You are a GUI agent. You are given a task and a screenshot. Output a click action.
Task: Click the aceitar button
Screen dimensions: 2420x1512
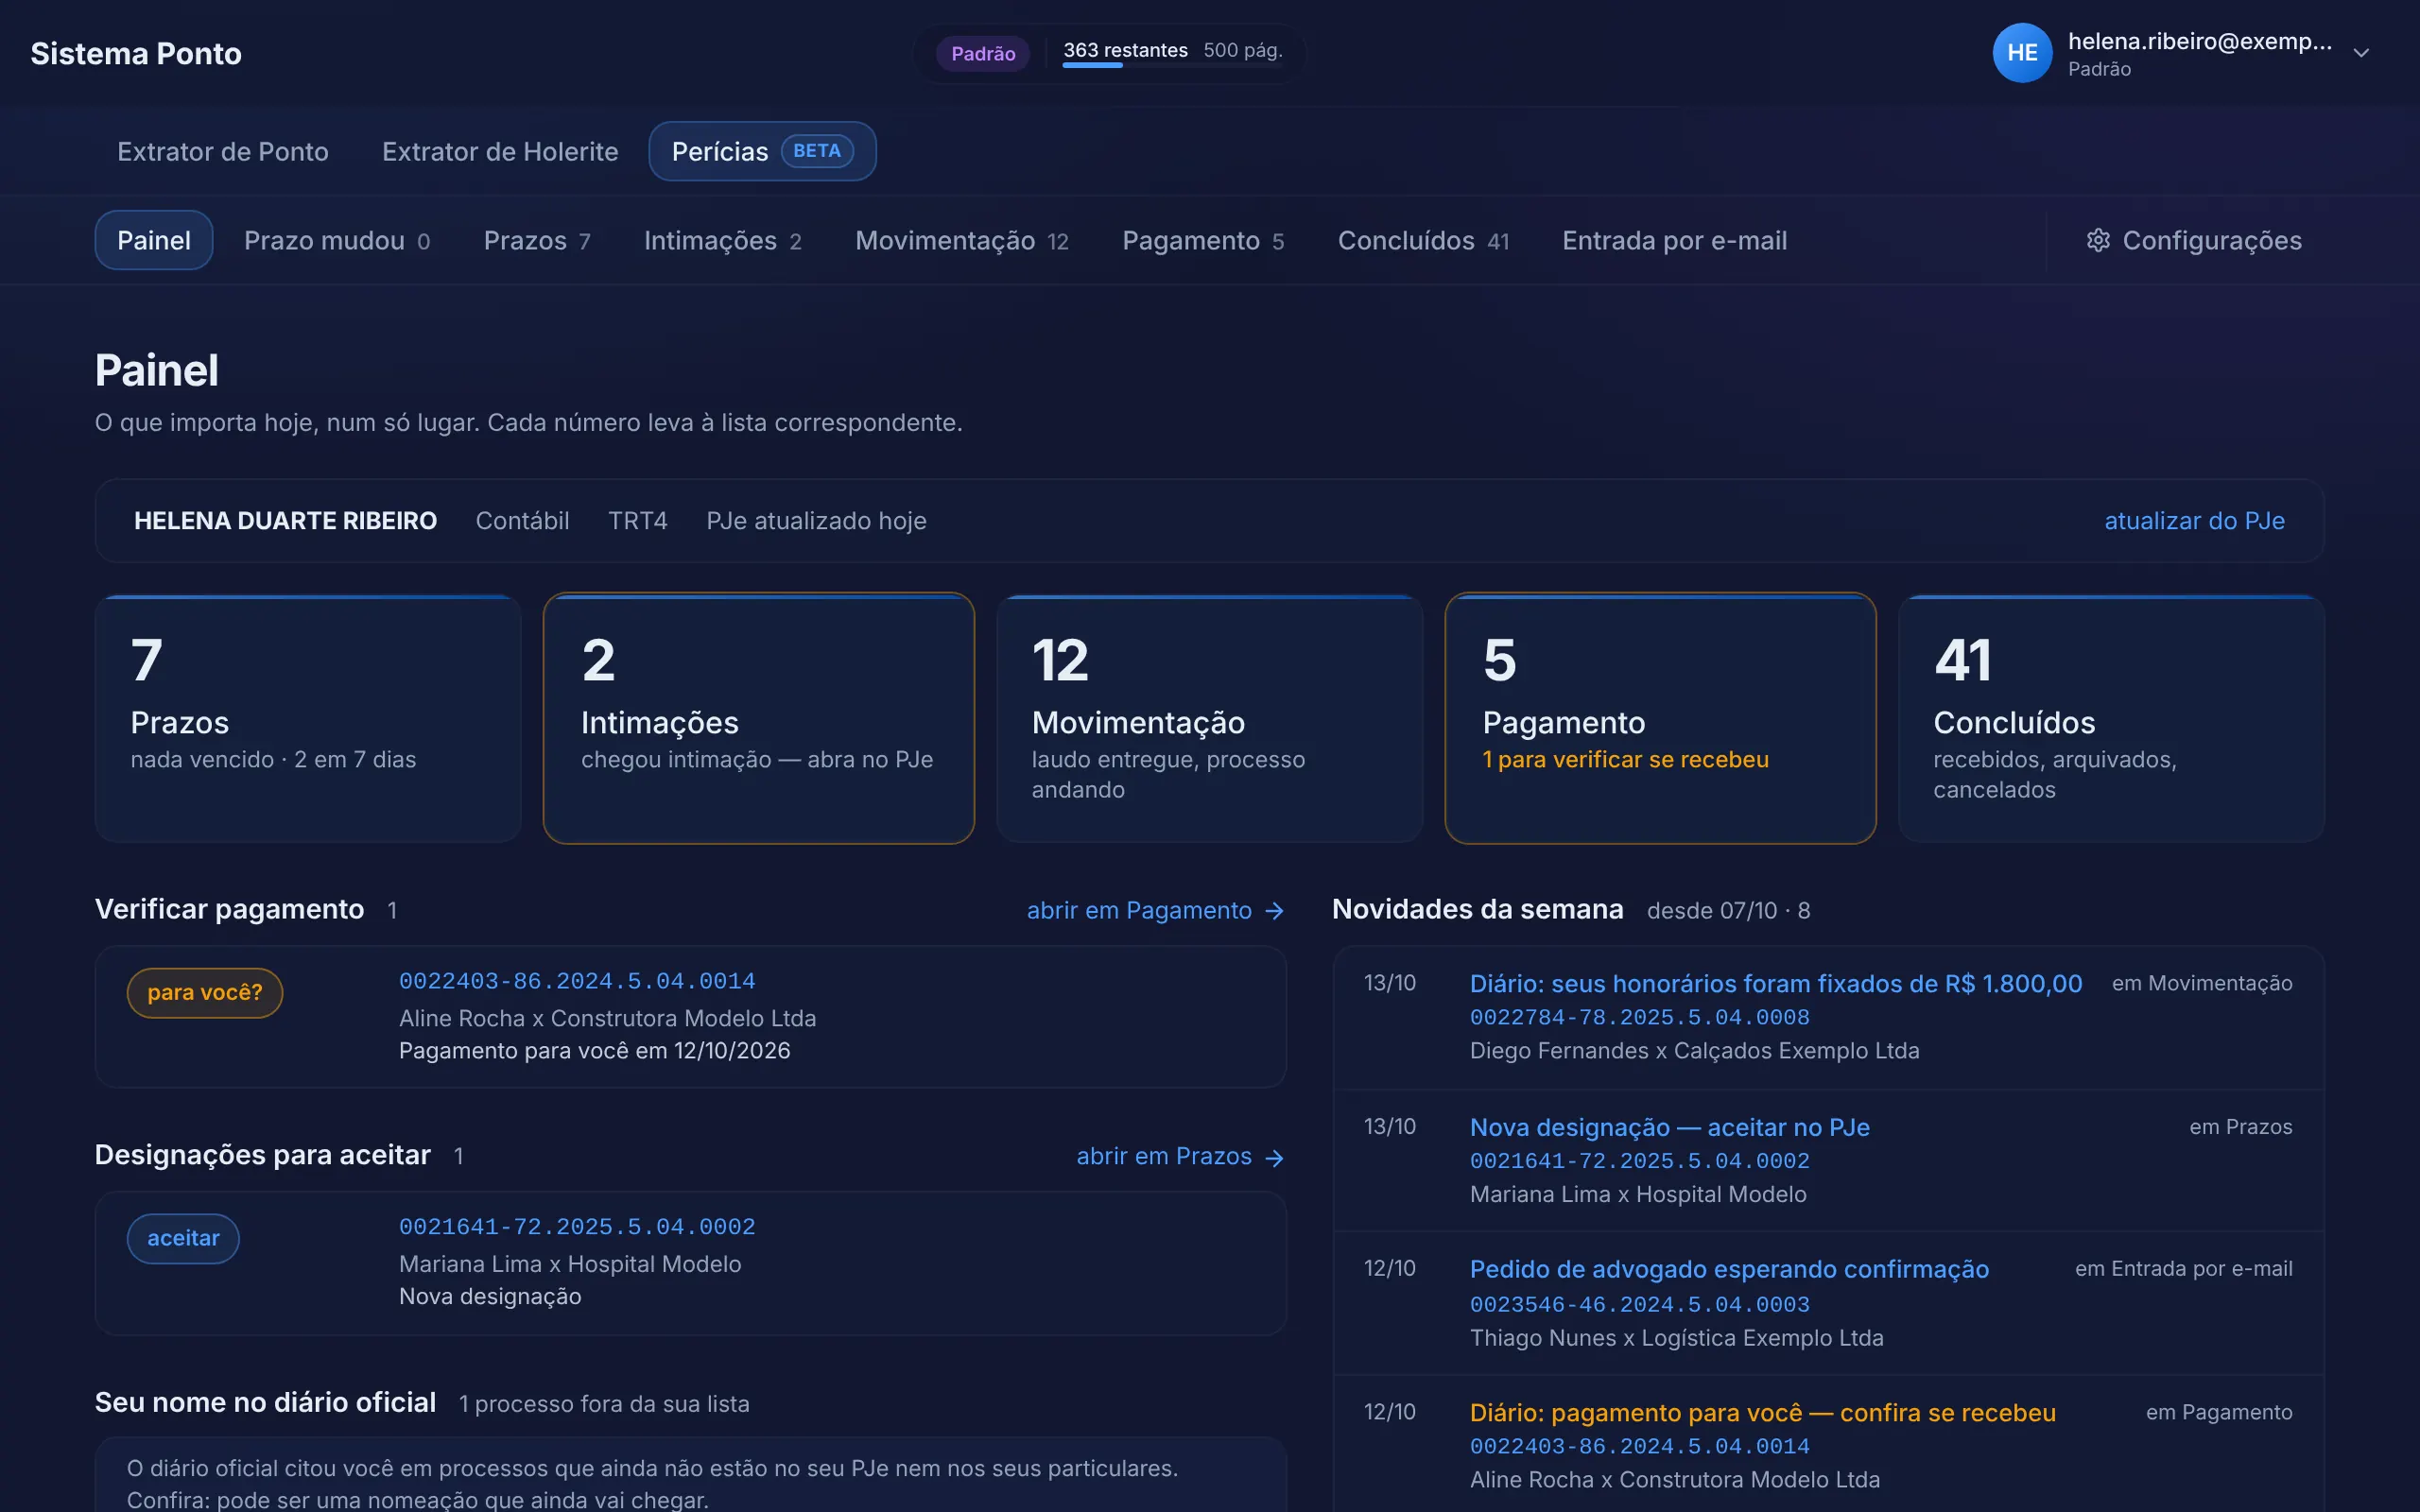point(183,1238)
